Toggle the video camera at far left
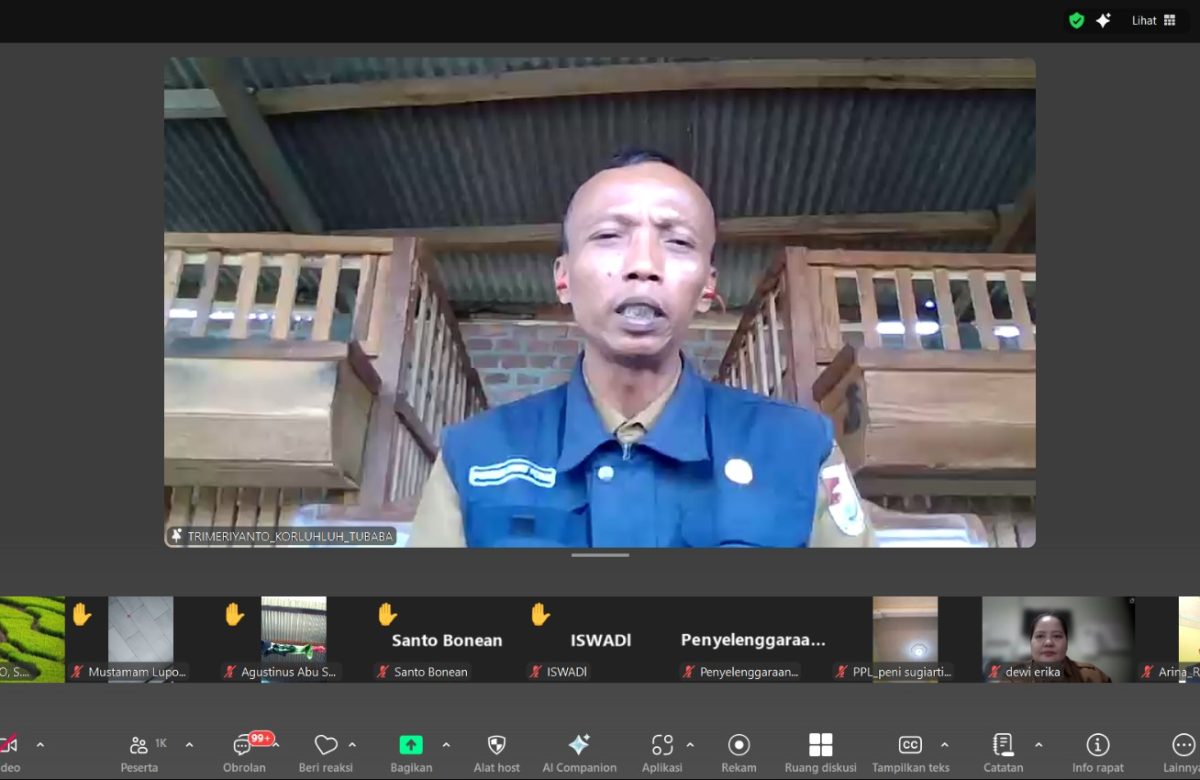The width and height of the screenshot is (1200, 780). point(8,745)
